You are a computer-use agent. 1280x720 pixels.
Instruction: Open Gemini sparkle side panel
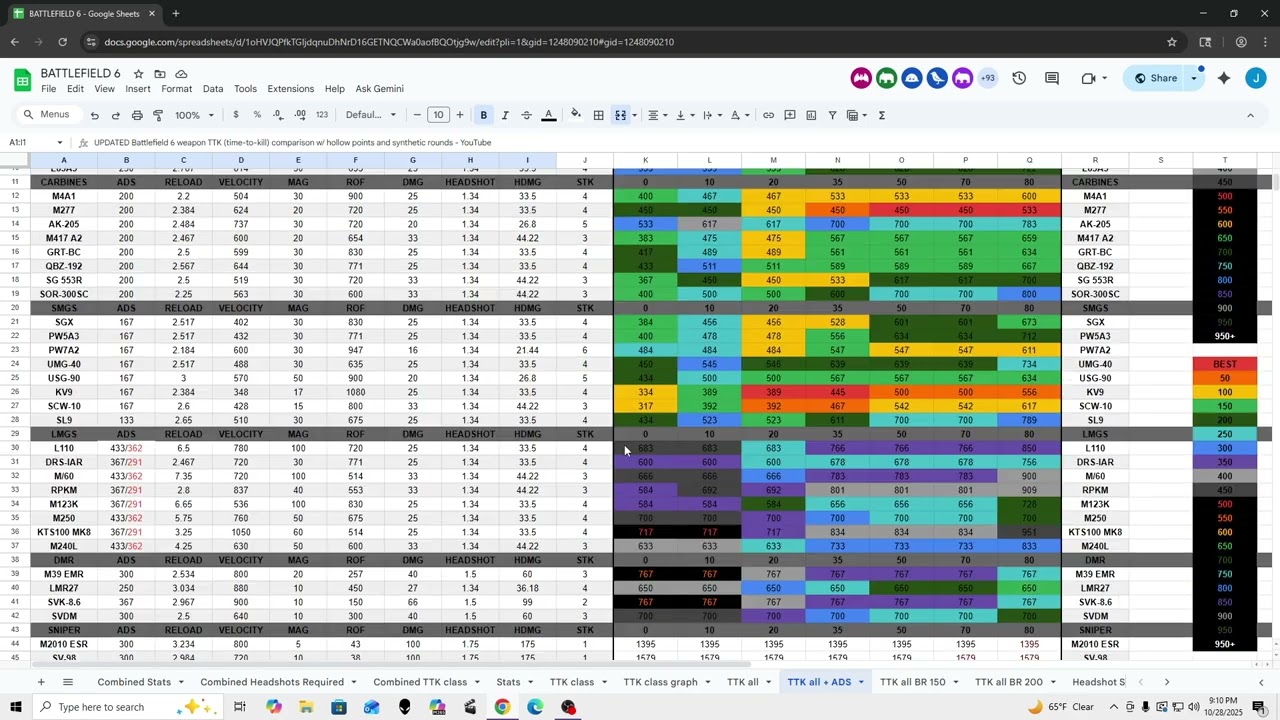(x=1224, y=78)
